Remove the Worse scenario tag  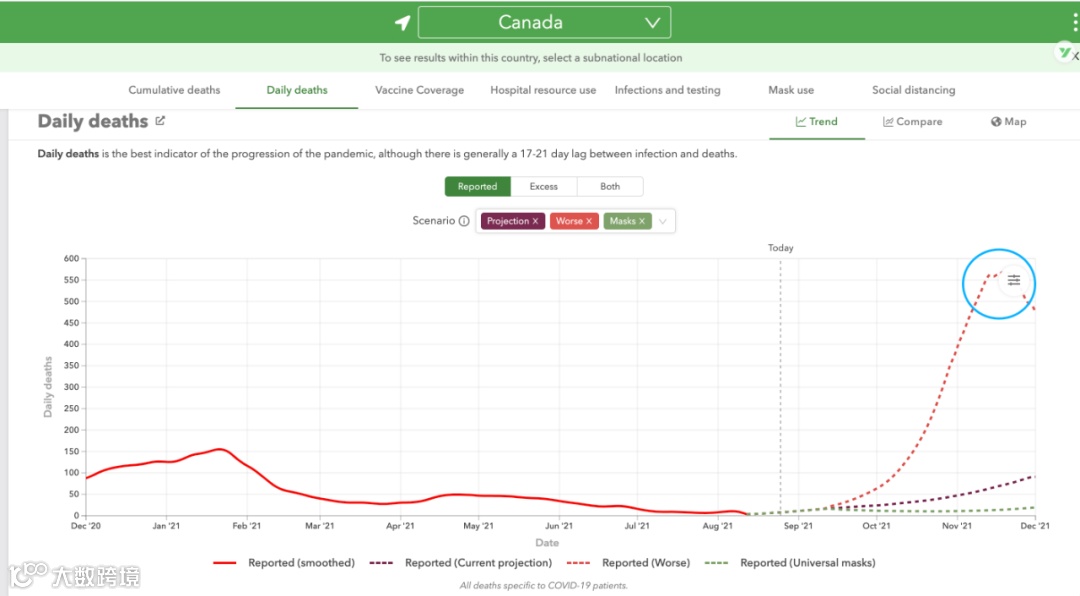pyautogui.click(x=589, y=221)
